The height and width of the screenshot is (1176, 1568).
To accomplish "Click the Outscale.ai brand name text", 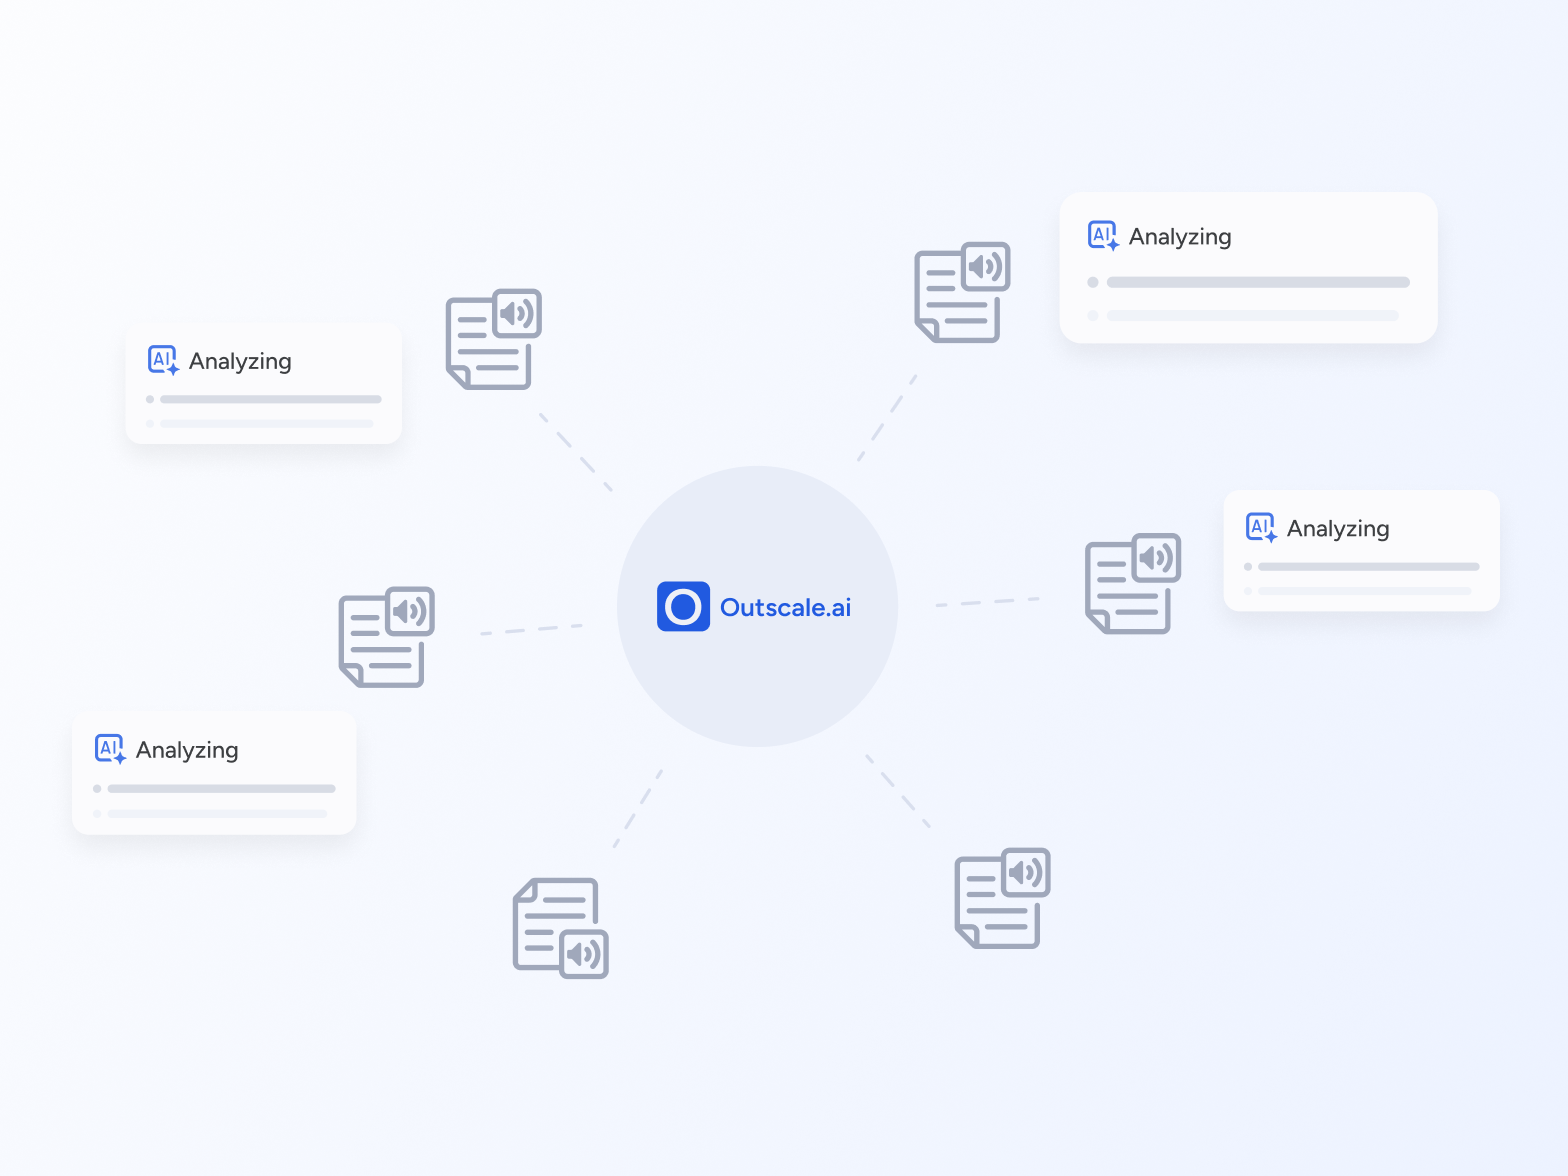I will (x=785, y=608).
